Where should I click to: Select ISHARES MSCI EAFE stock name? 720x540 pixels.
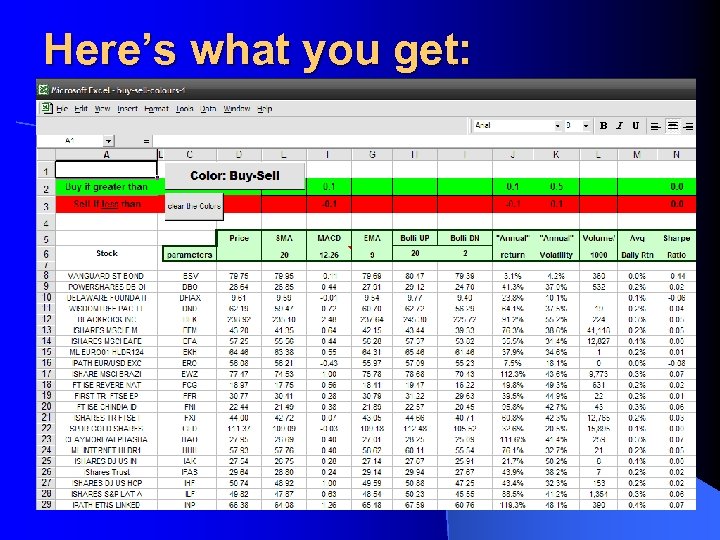[x=106, y=341]
